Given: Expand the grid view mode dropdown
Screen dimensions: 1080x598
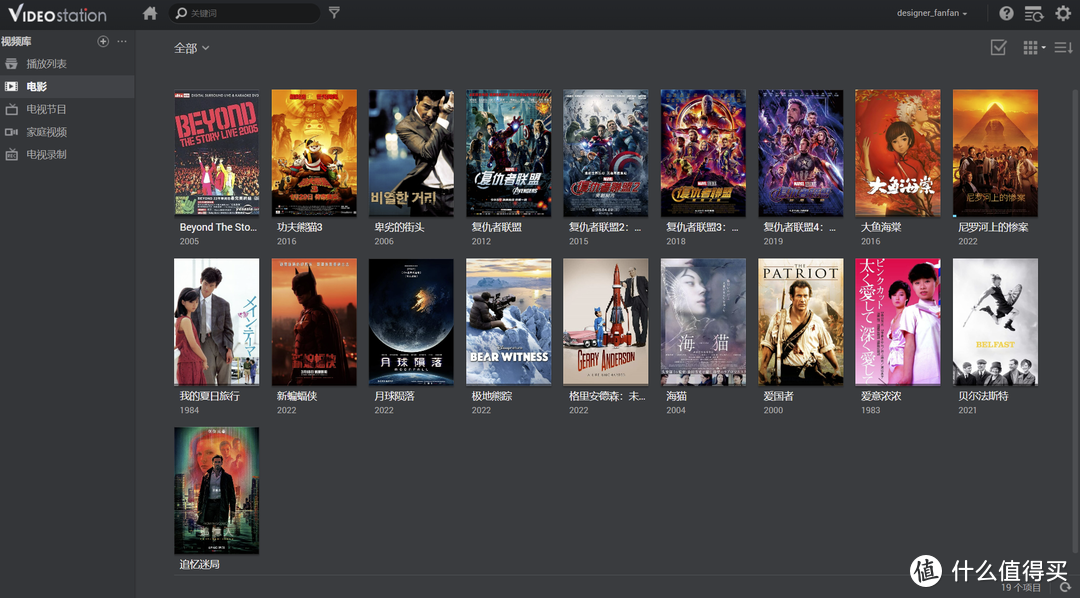Looking at the screenshot, I should tap(1033, 48).
